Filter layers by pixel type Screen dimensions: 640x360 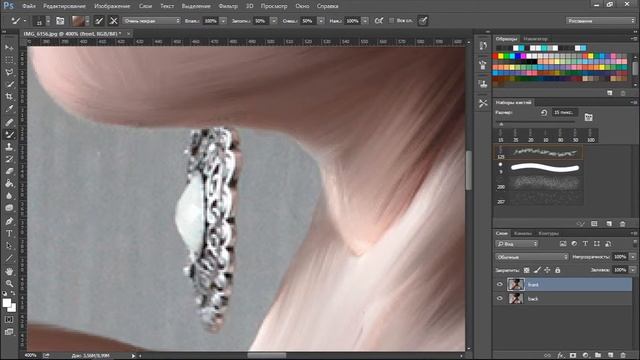click(x=563, y=244)
